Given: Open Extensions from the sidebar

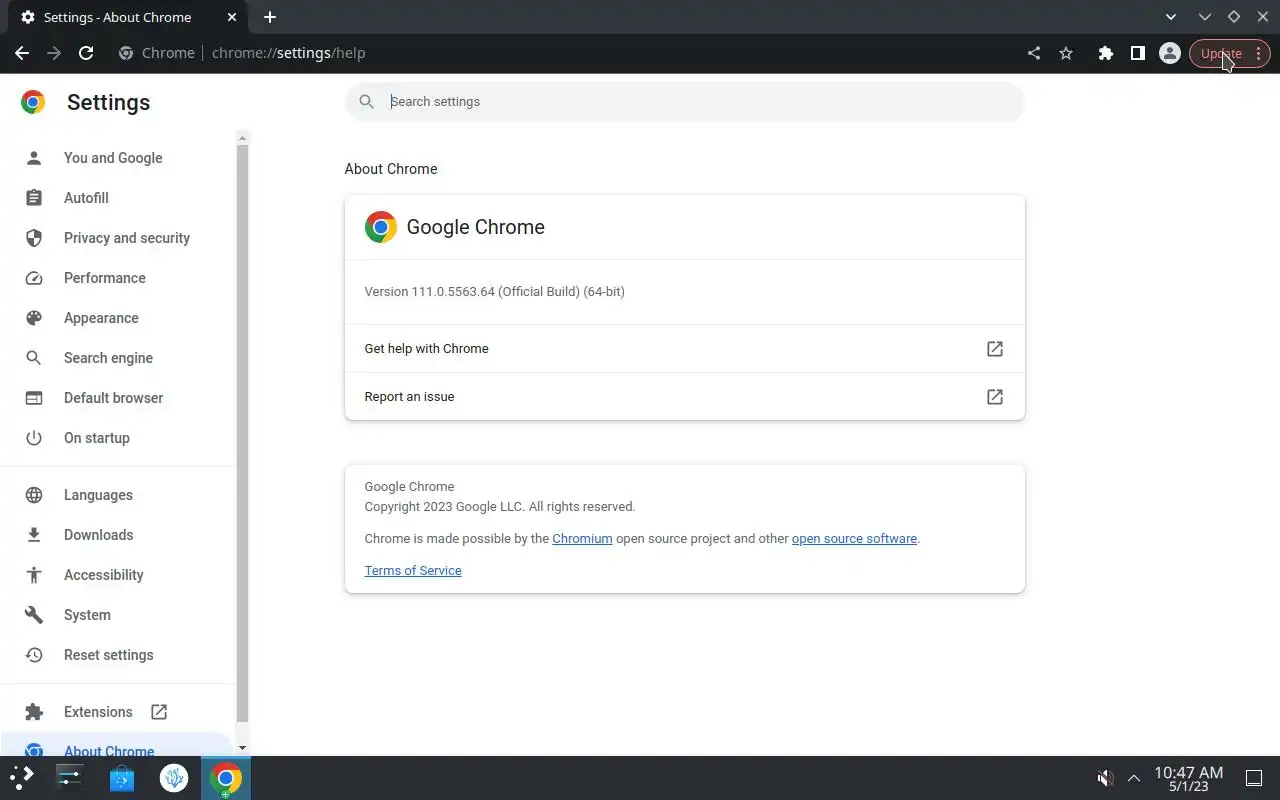Looking at the screenshot, I should (98, 712).
